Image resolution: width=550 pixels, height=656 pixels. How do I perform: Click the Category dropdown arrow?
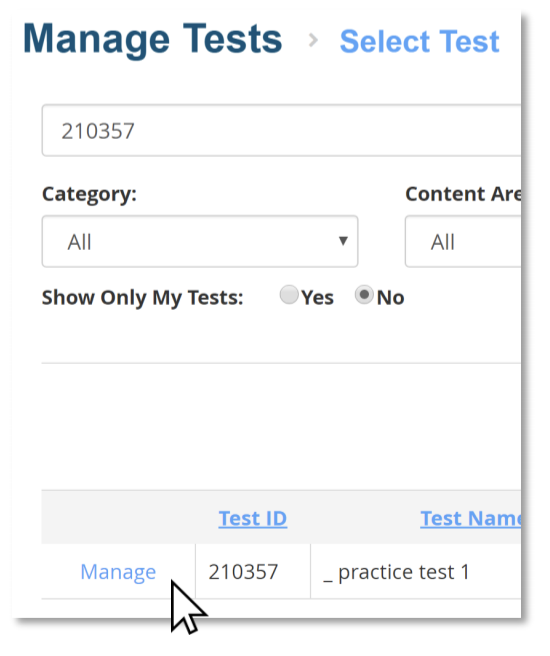[343, 241]
